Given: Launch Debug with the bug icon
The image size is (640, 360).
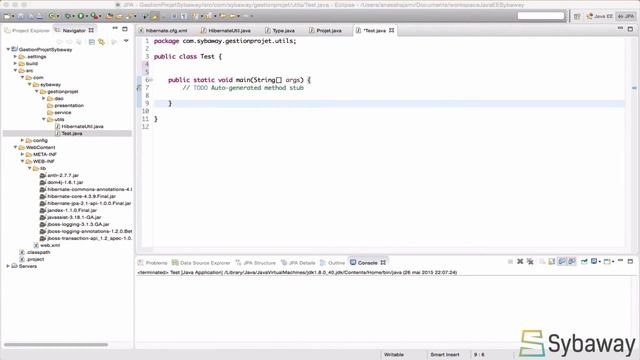Looking at the screenshot, I should point(68,16).
